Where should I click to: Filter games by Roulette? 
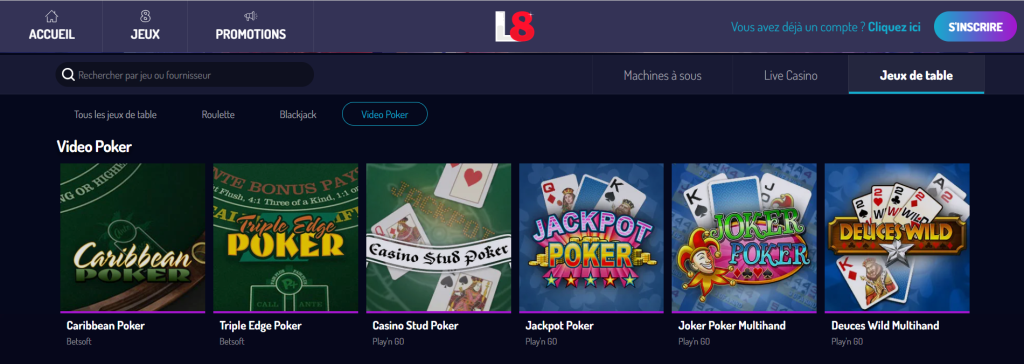(218, 114)
